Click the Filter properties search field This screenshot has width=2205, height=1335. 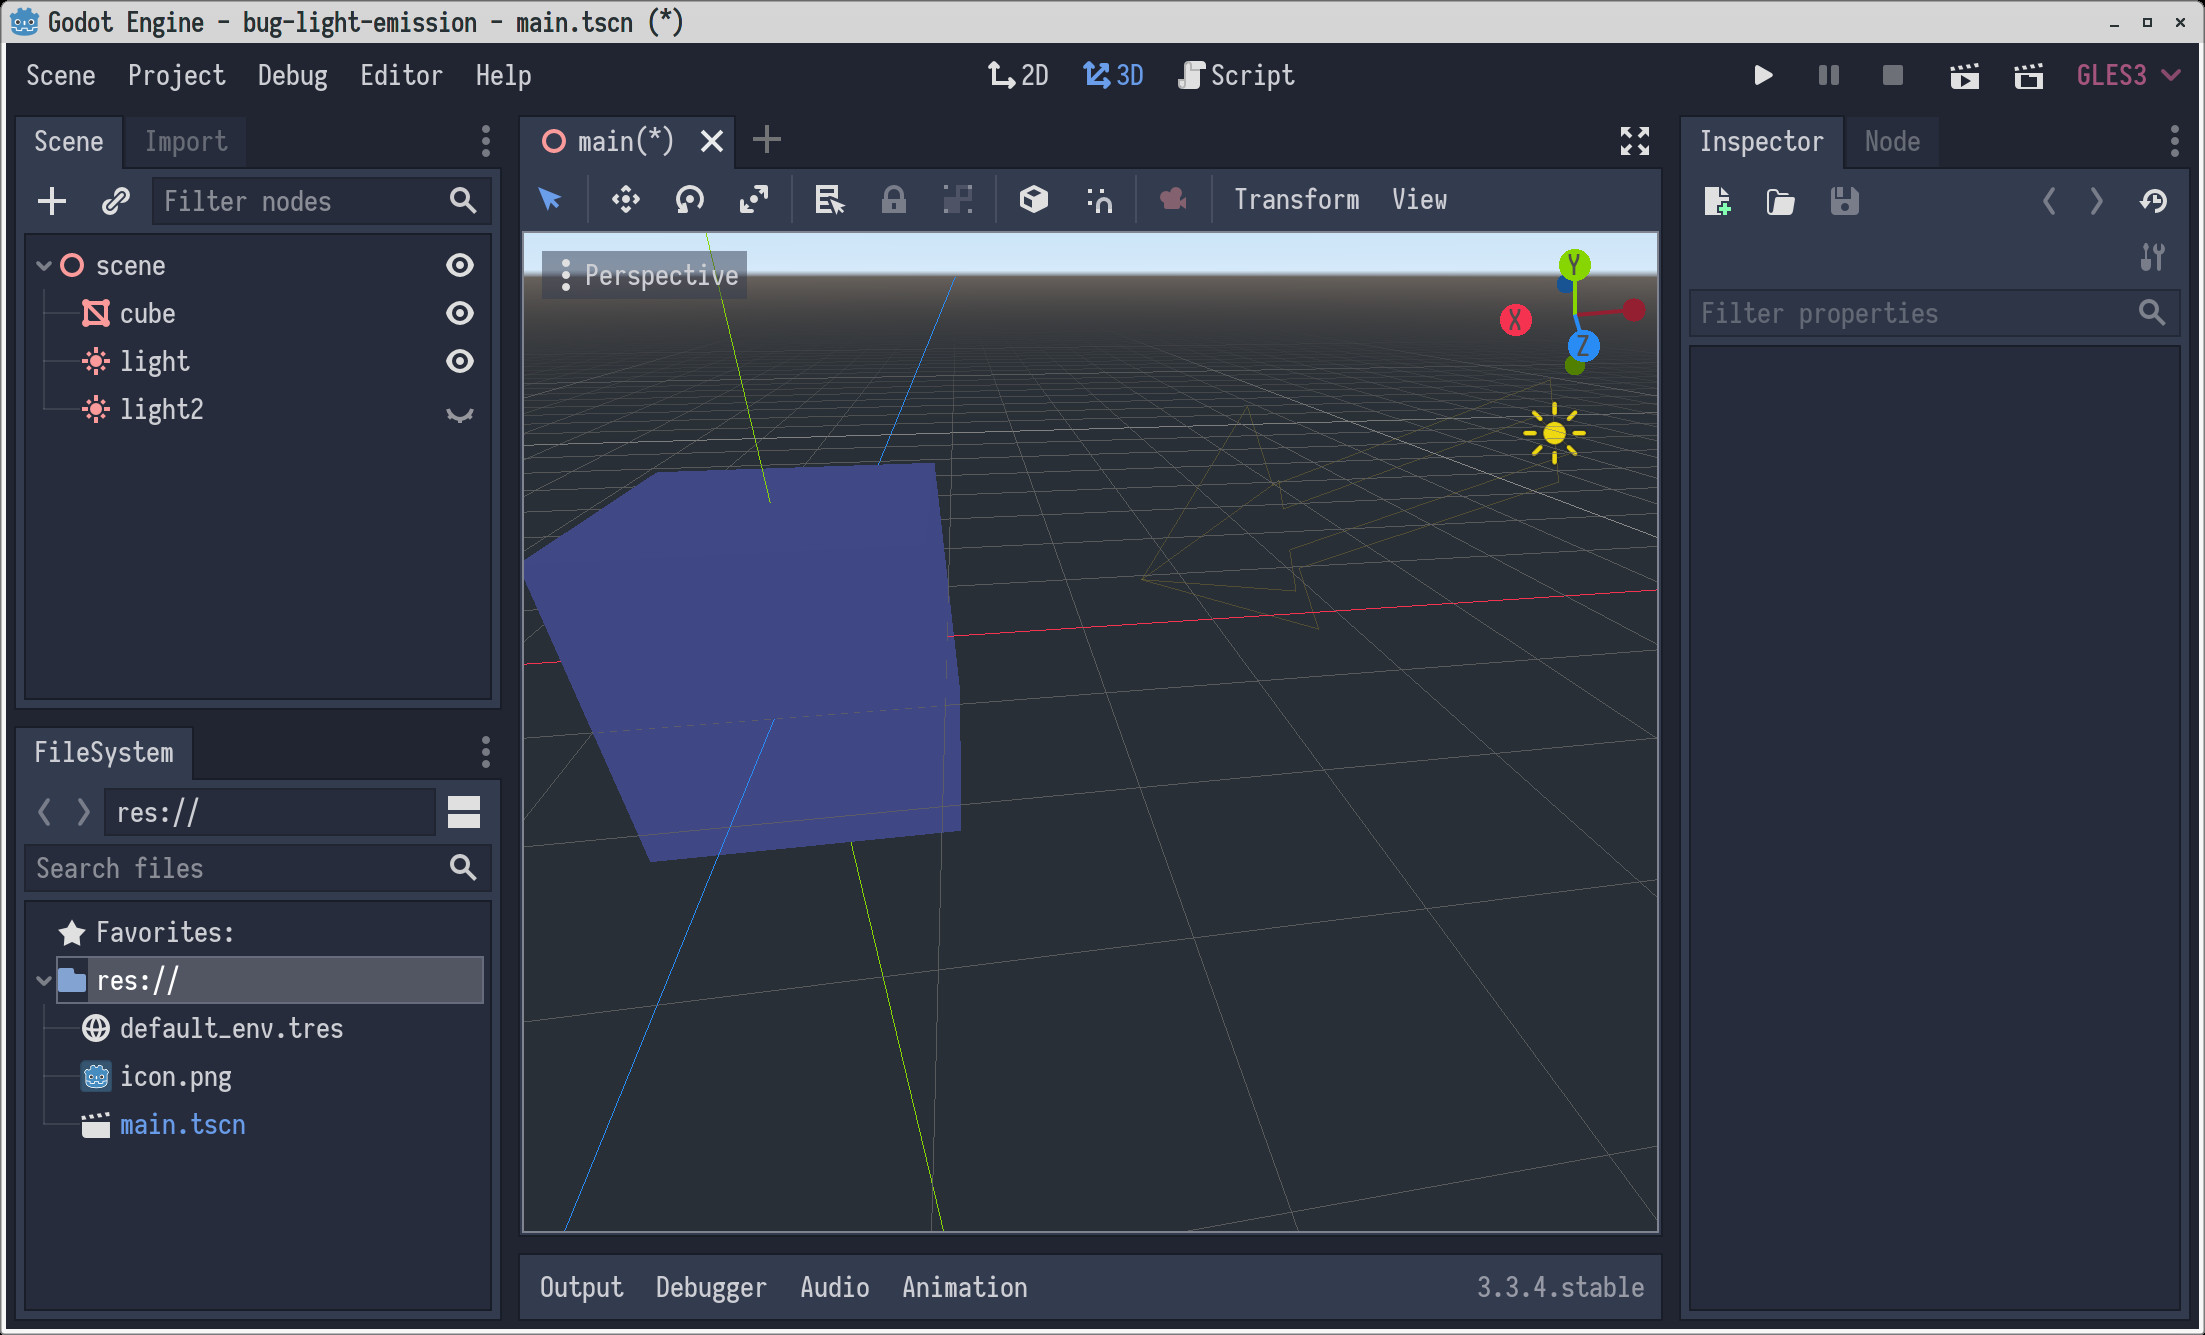(x=1900, y=313)
